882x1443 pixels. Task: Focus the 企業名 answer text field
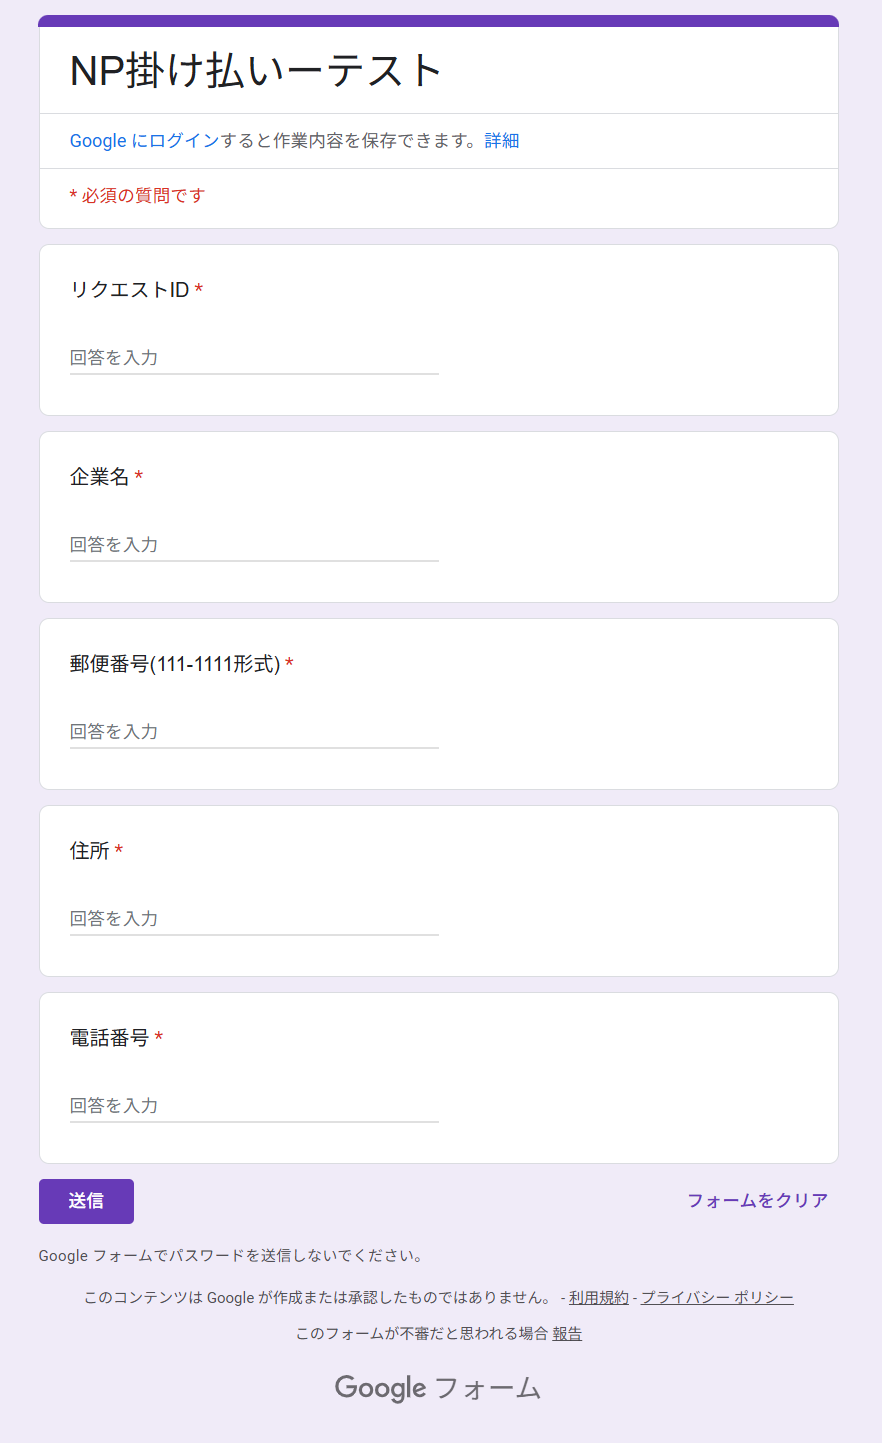[254, 545]
